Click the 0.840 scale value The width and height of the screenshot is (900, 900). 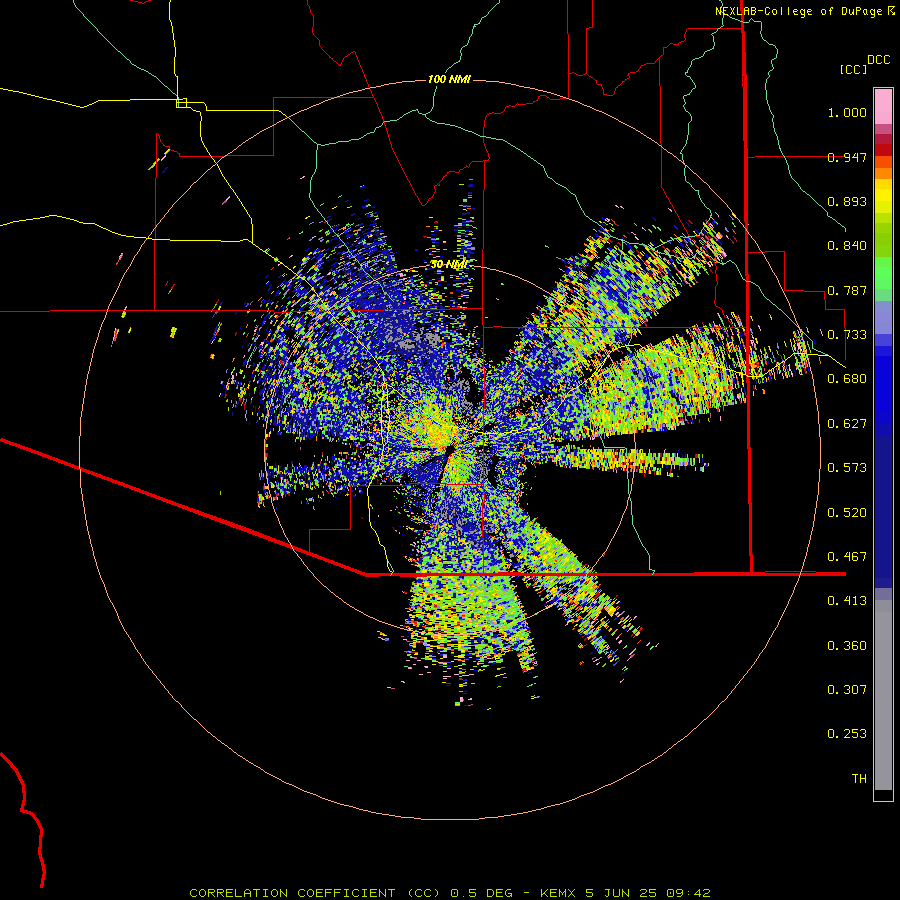coord(847,246)
